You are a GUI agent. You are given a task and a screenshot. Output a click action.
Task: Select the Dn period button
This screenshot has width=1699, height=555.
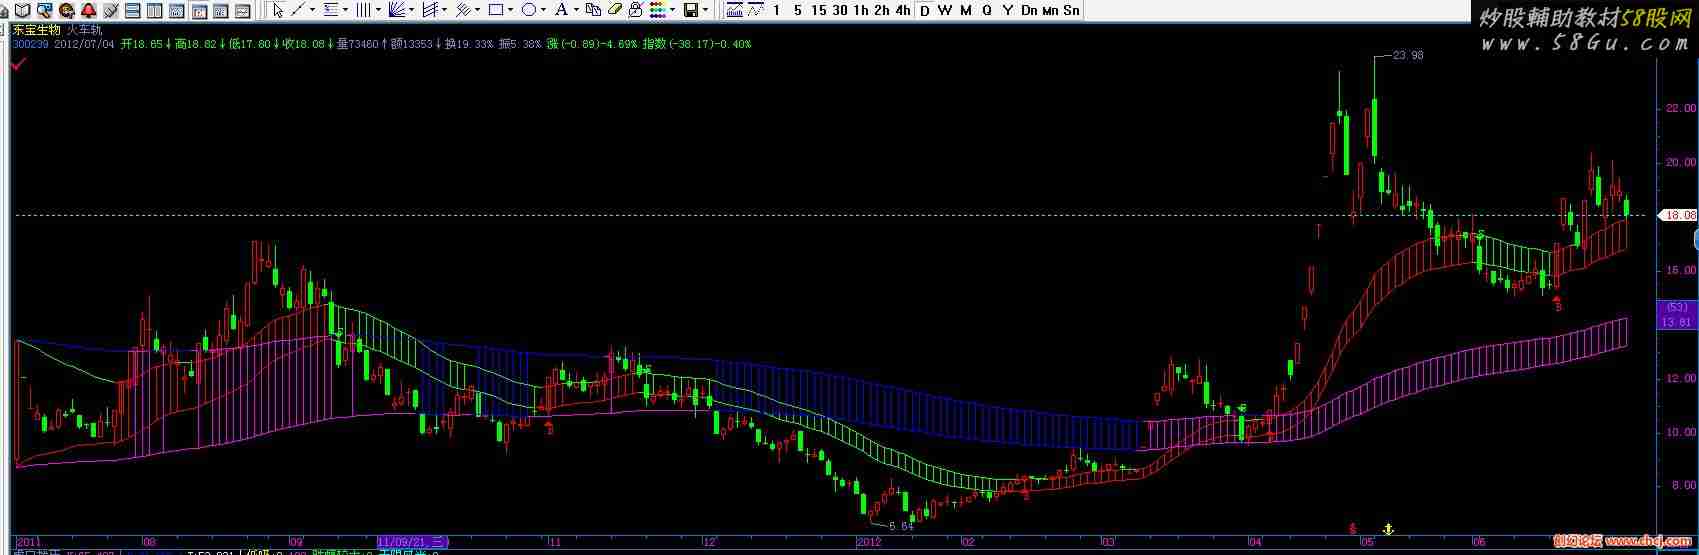click(x=1029, y=10)
